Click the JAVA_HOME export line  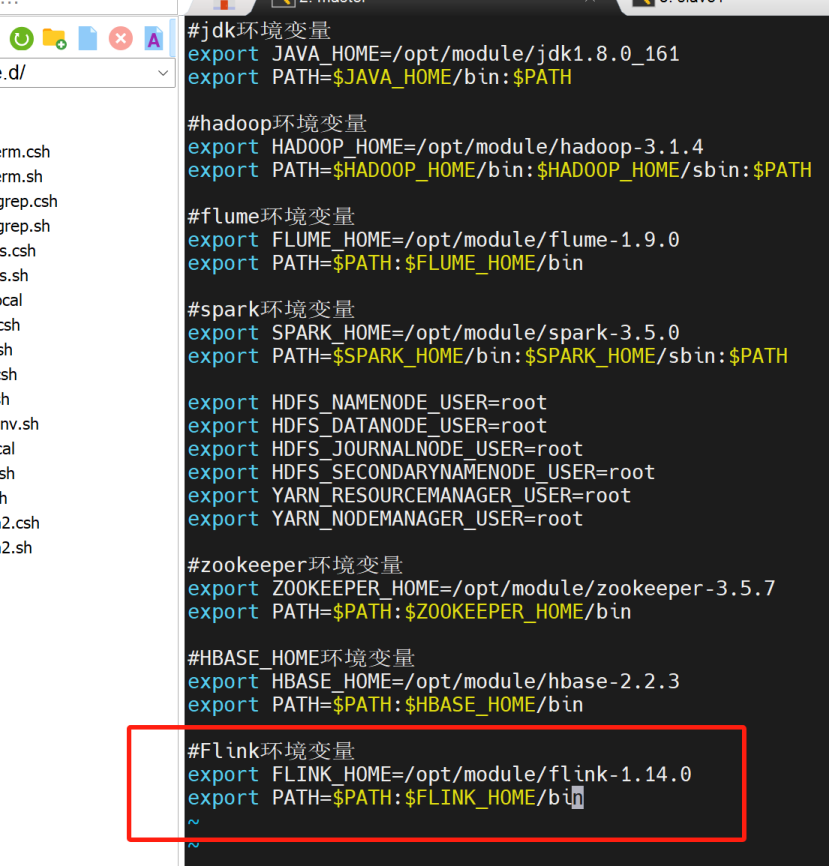(433, 54)
